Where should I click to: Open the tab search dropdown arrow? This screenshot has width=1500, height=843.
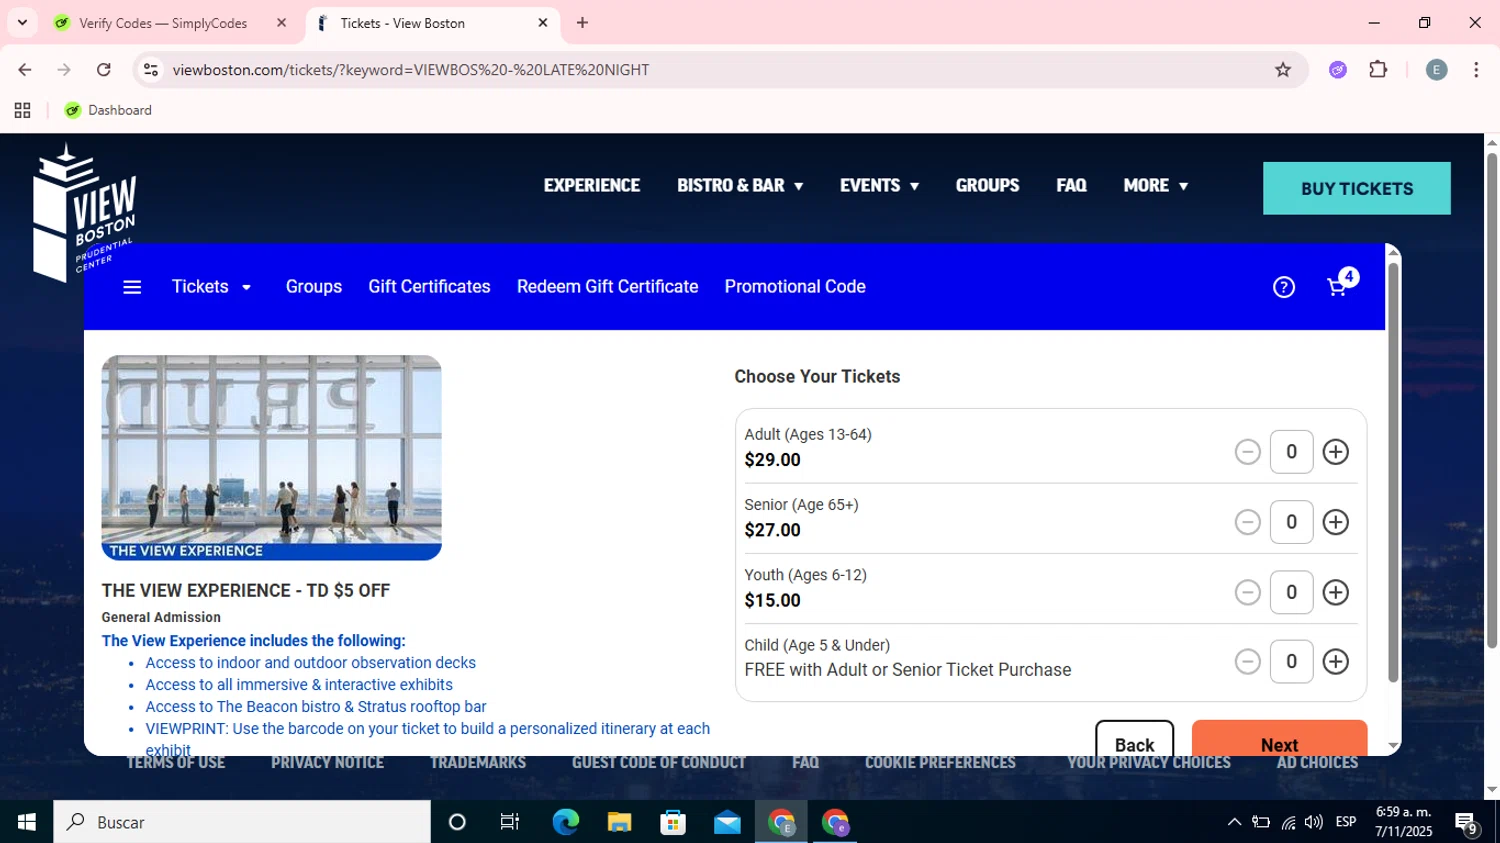(22, 22)
